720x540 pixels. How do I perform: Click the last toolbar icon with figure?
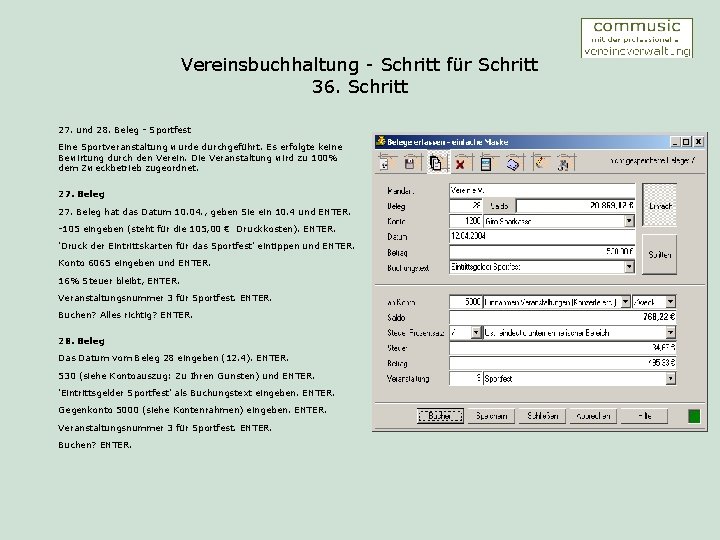point(564,163)
